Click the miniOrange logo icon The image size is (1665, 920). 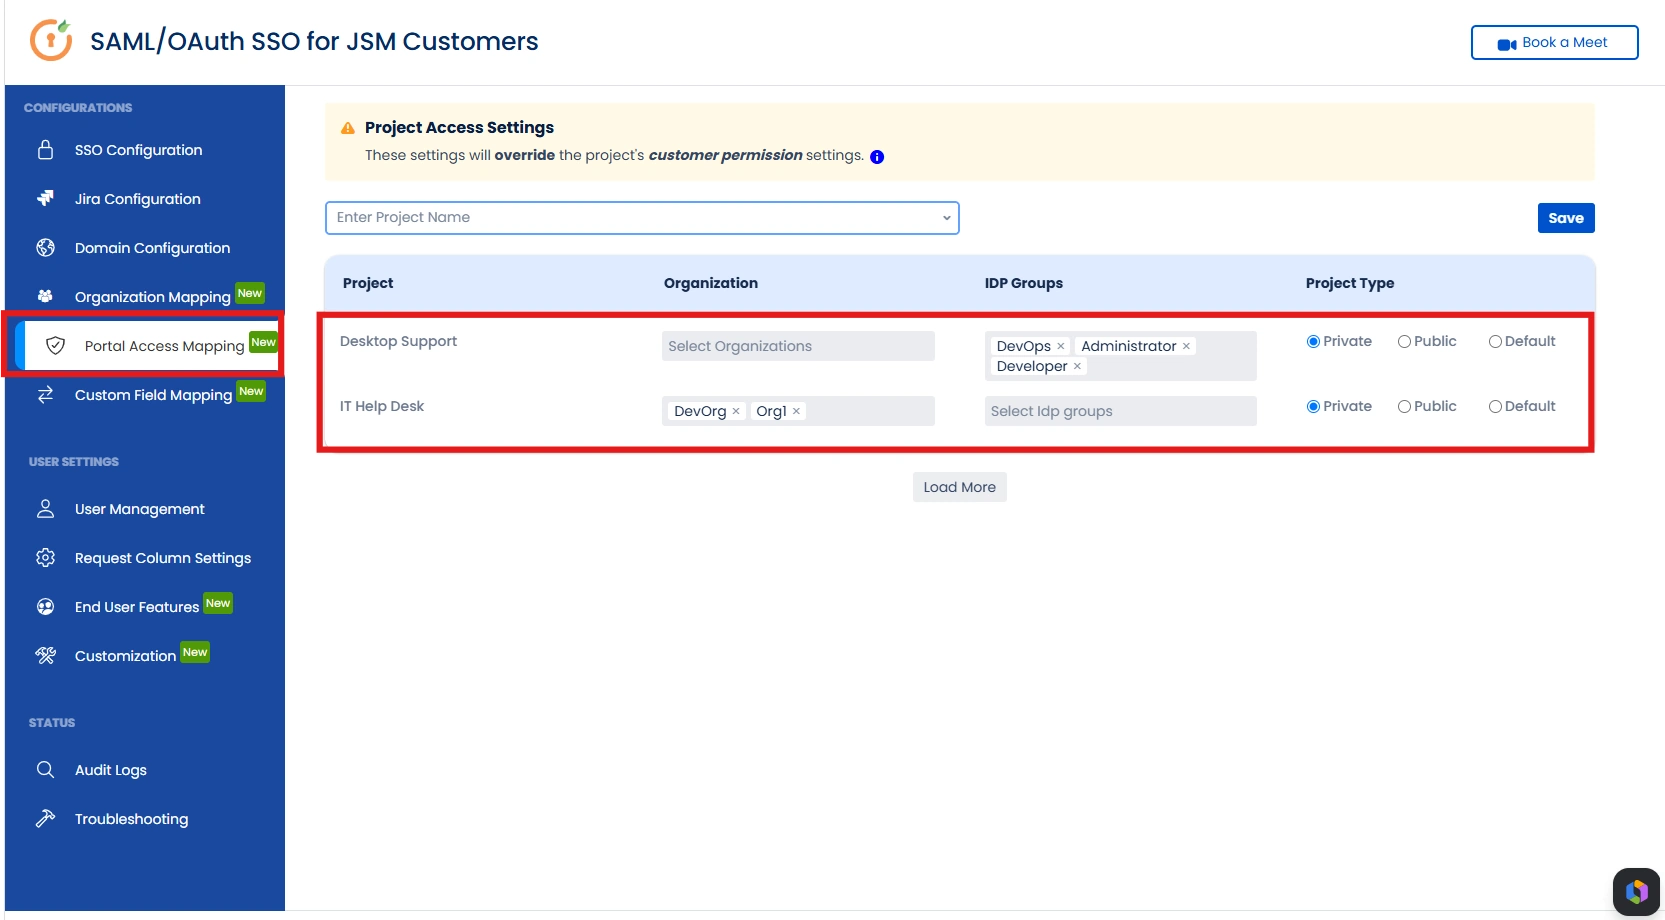click(x=51, y=40)
